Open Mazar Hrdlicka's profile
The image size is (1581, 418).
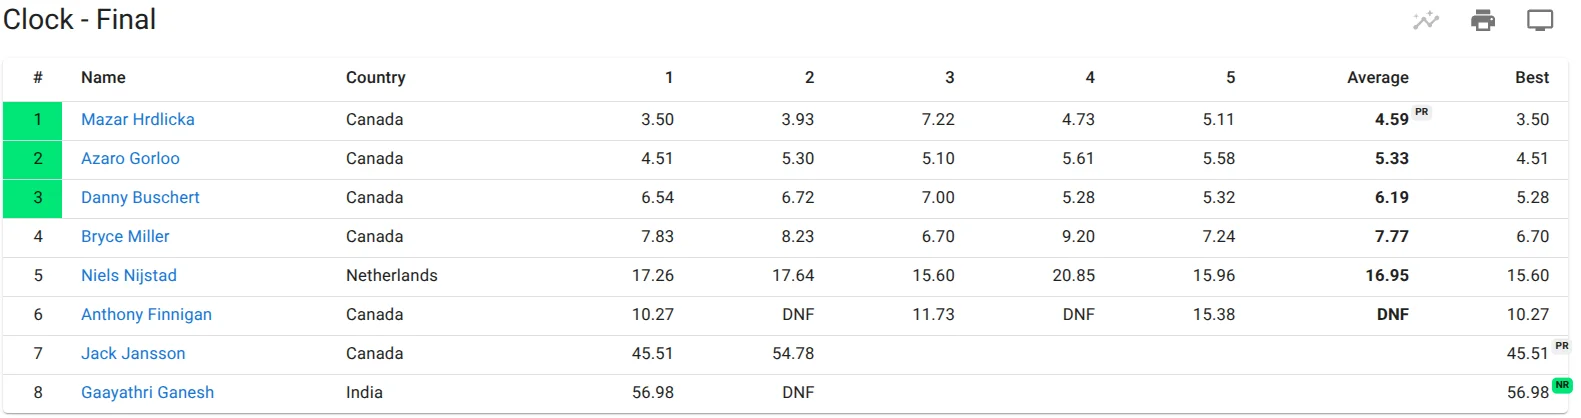tap(138, 119)
